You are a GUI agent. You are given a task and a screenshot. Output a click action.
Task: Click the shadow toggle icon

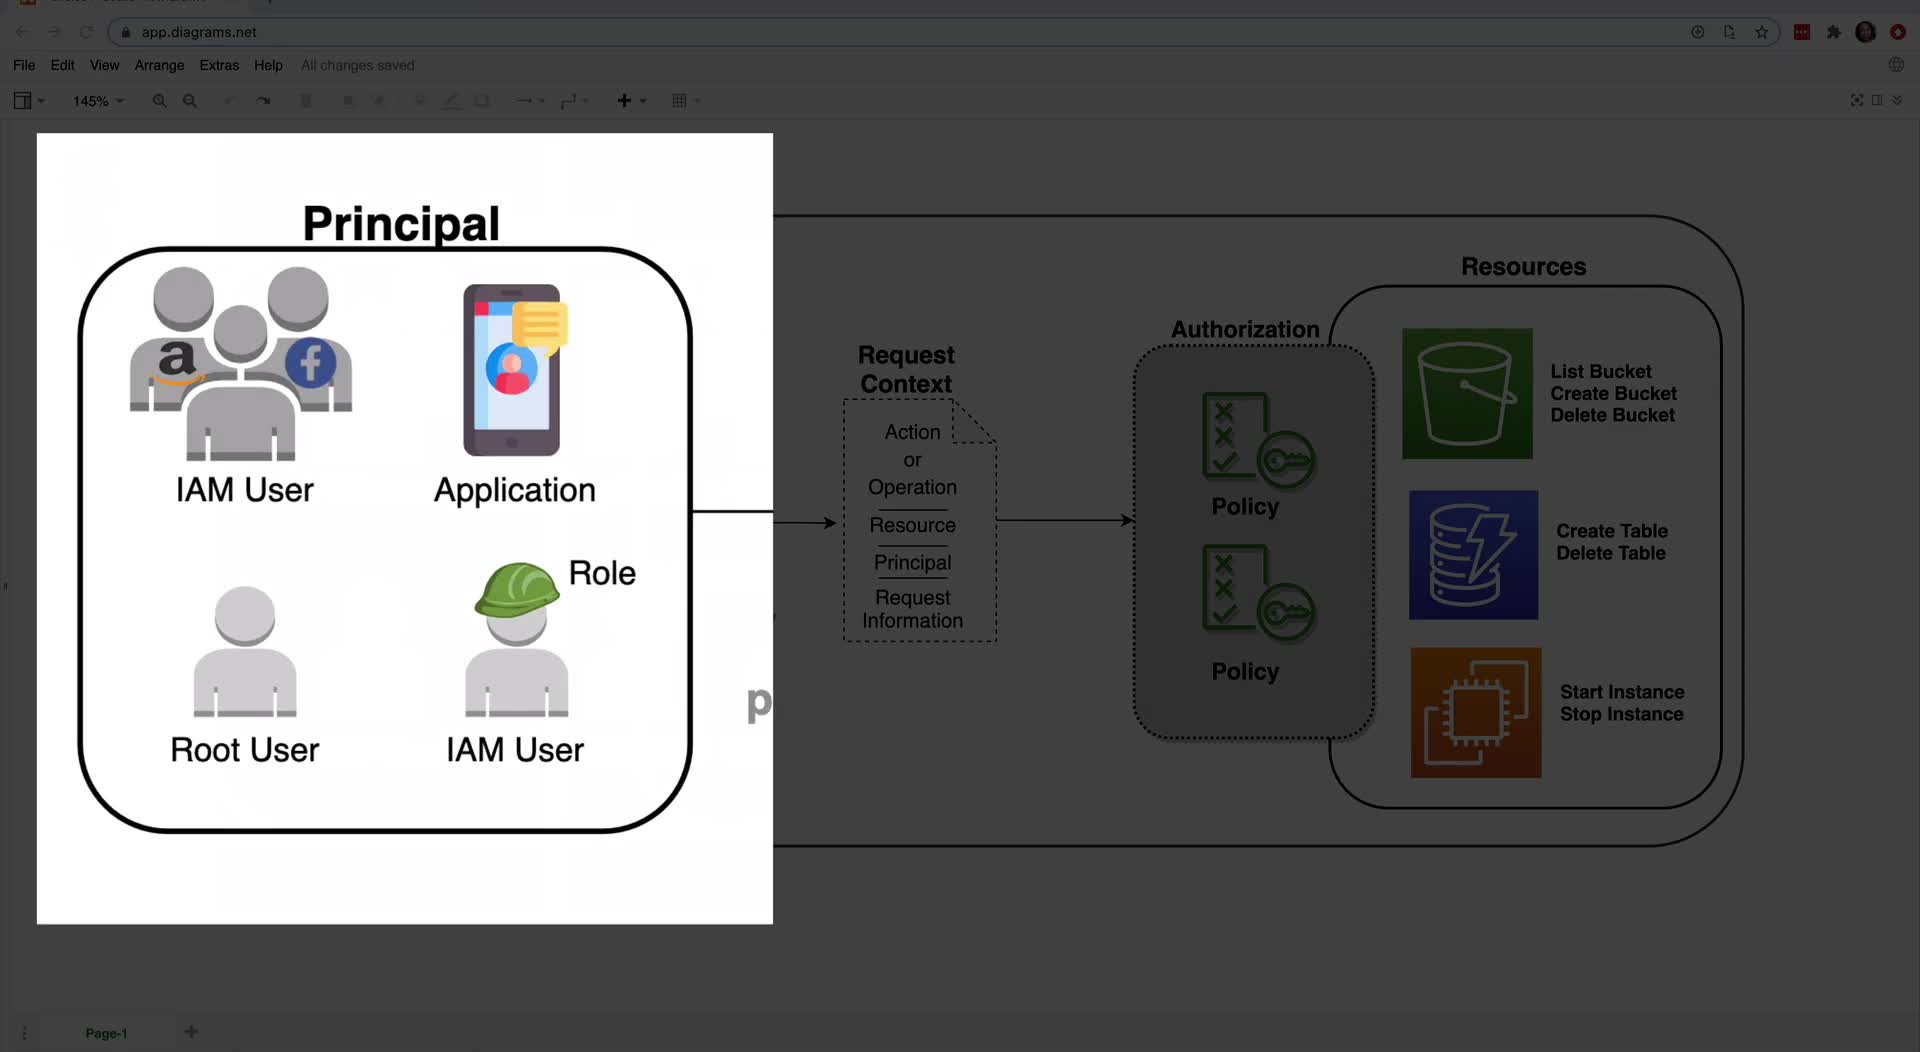[x=482, y=100]
